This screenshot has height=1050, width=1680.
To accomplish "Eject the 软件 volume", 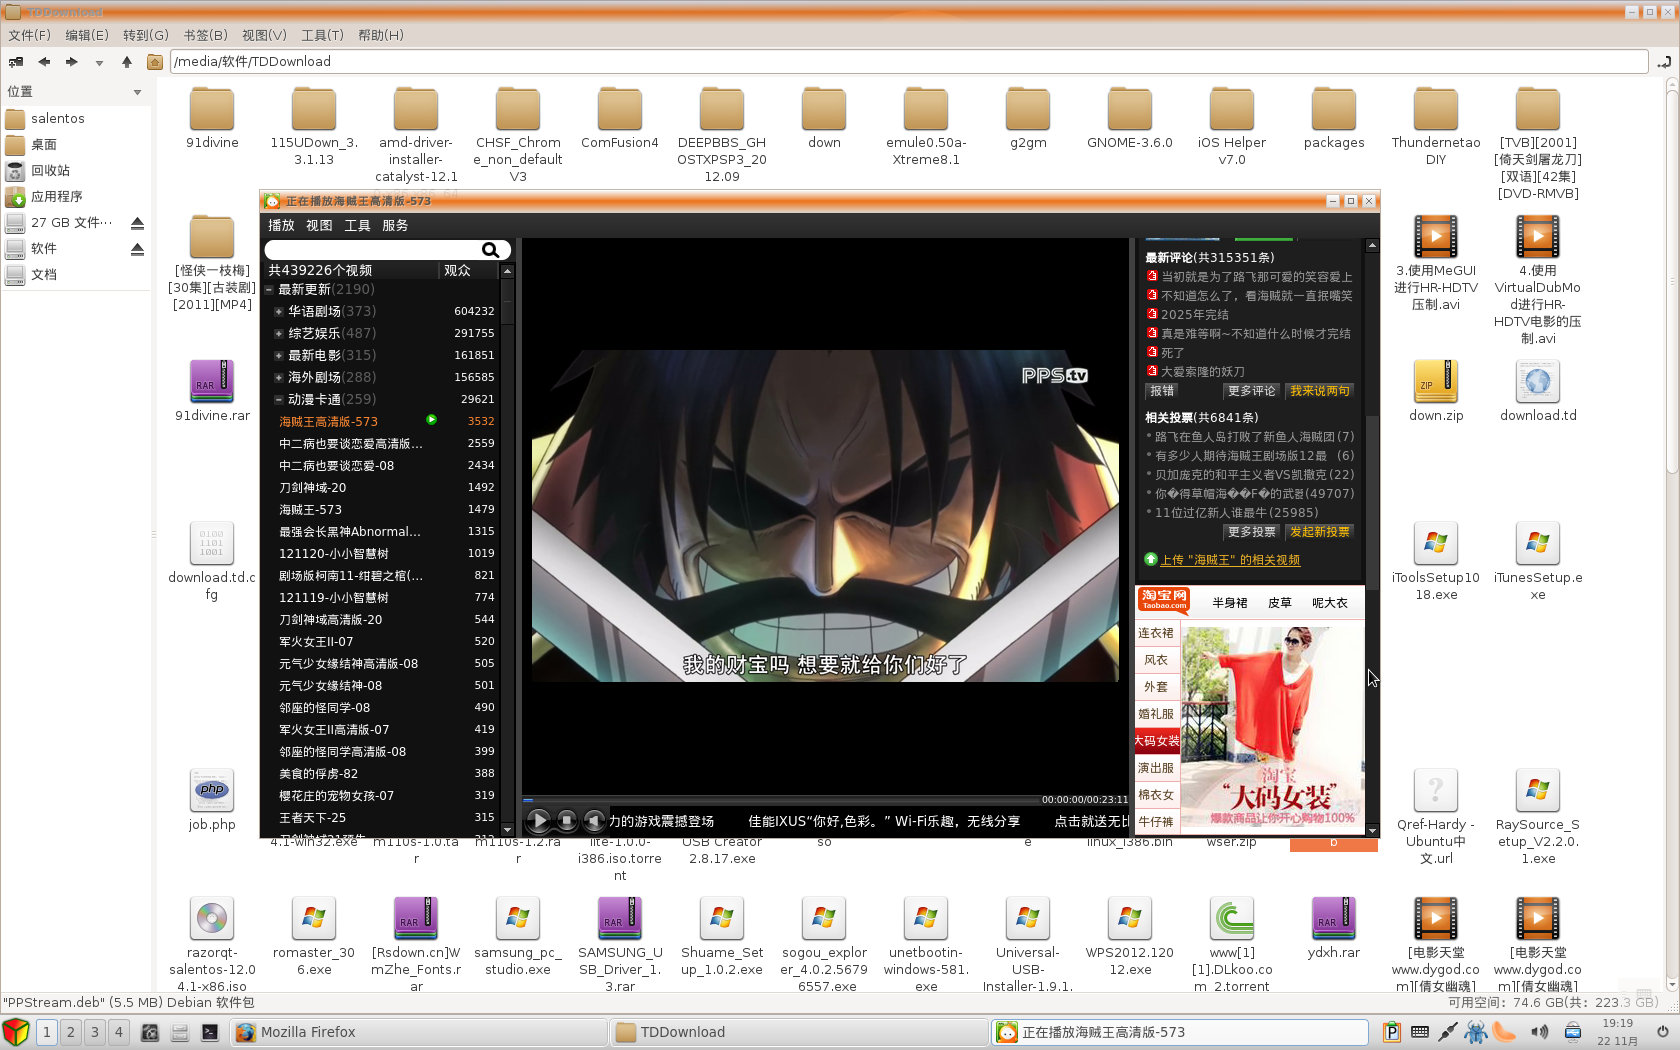I will tap(137, 249).
